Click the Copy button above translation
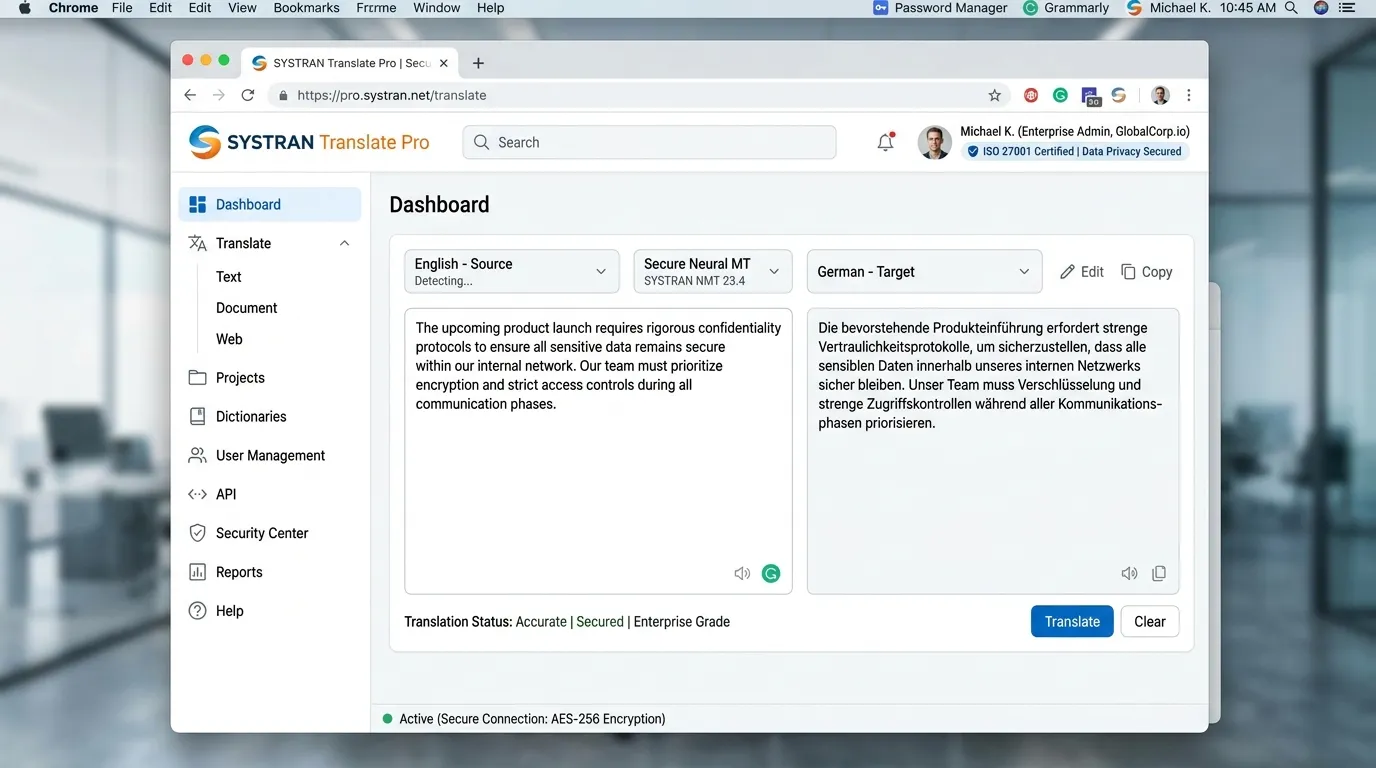 click(1146, 272)
